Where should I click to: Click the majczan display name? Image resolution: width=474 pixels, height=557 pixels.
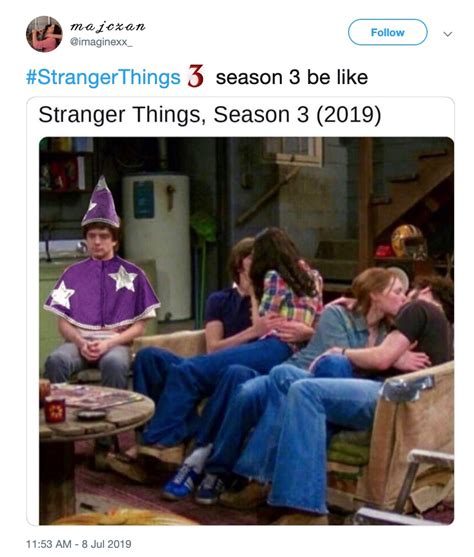click(x=108, y=27)
